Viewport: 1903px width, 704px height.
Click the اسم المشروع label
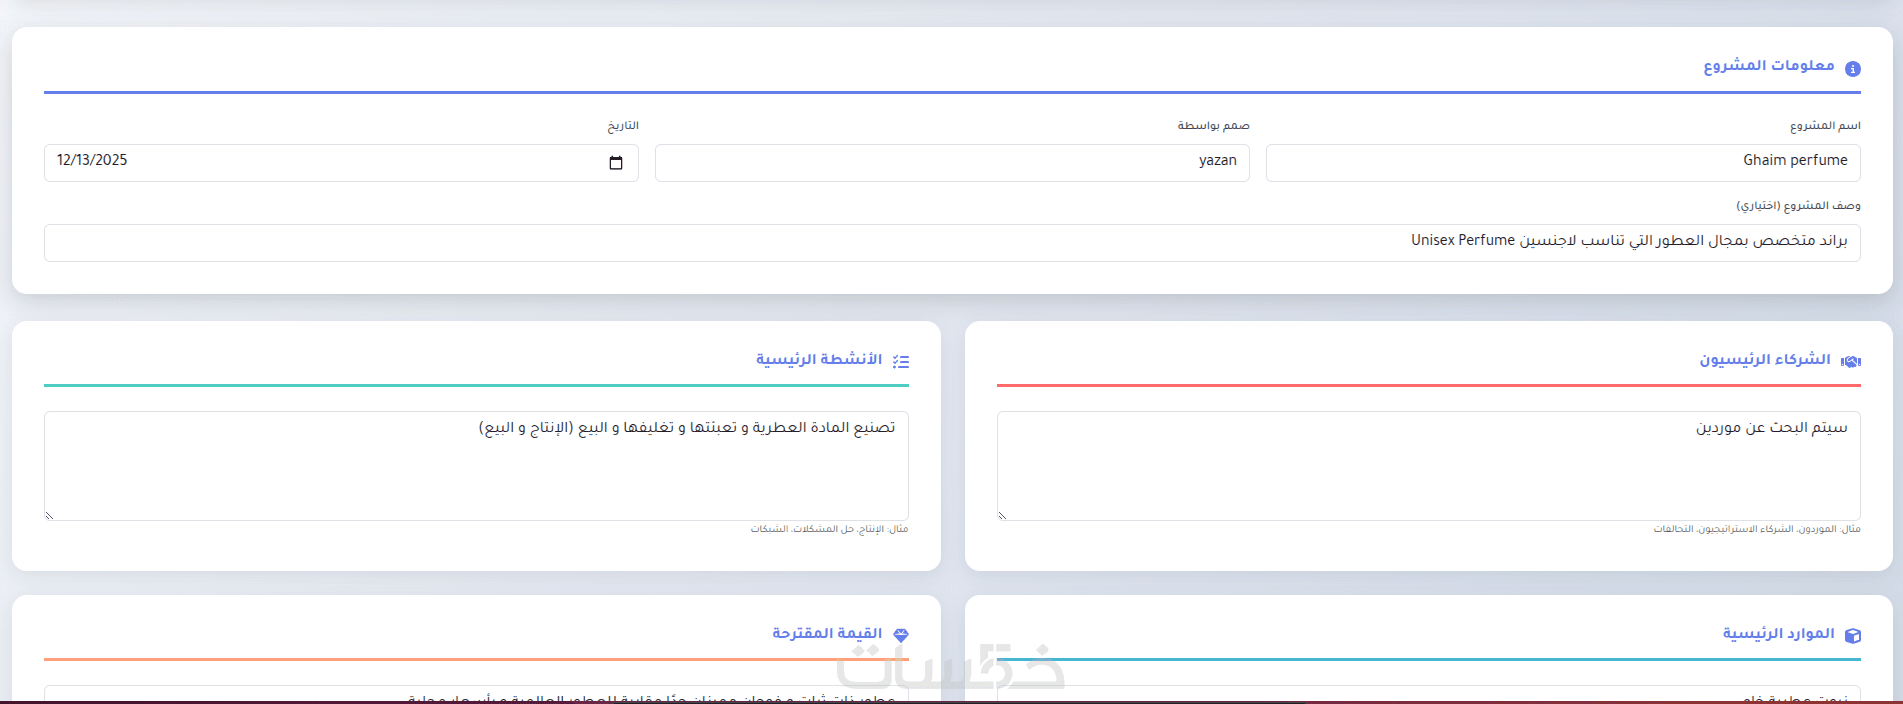(x=1825, y=126)
